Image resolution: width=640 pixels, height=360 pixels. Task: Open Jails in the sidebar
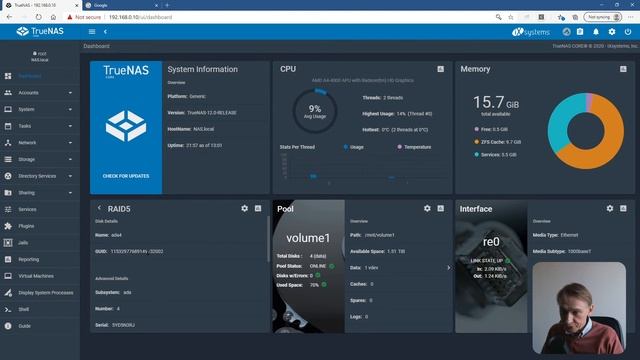click(40, 243)
